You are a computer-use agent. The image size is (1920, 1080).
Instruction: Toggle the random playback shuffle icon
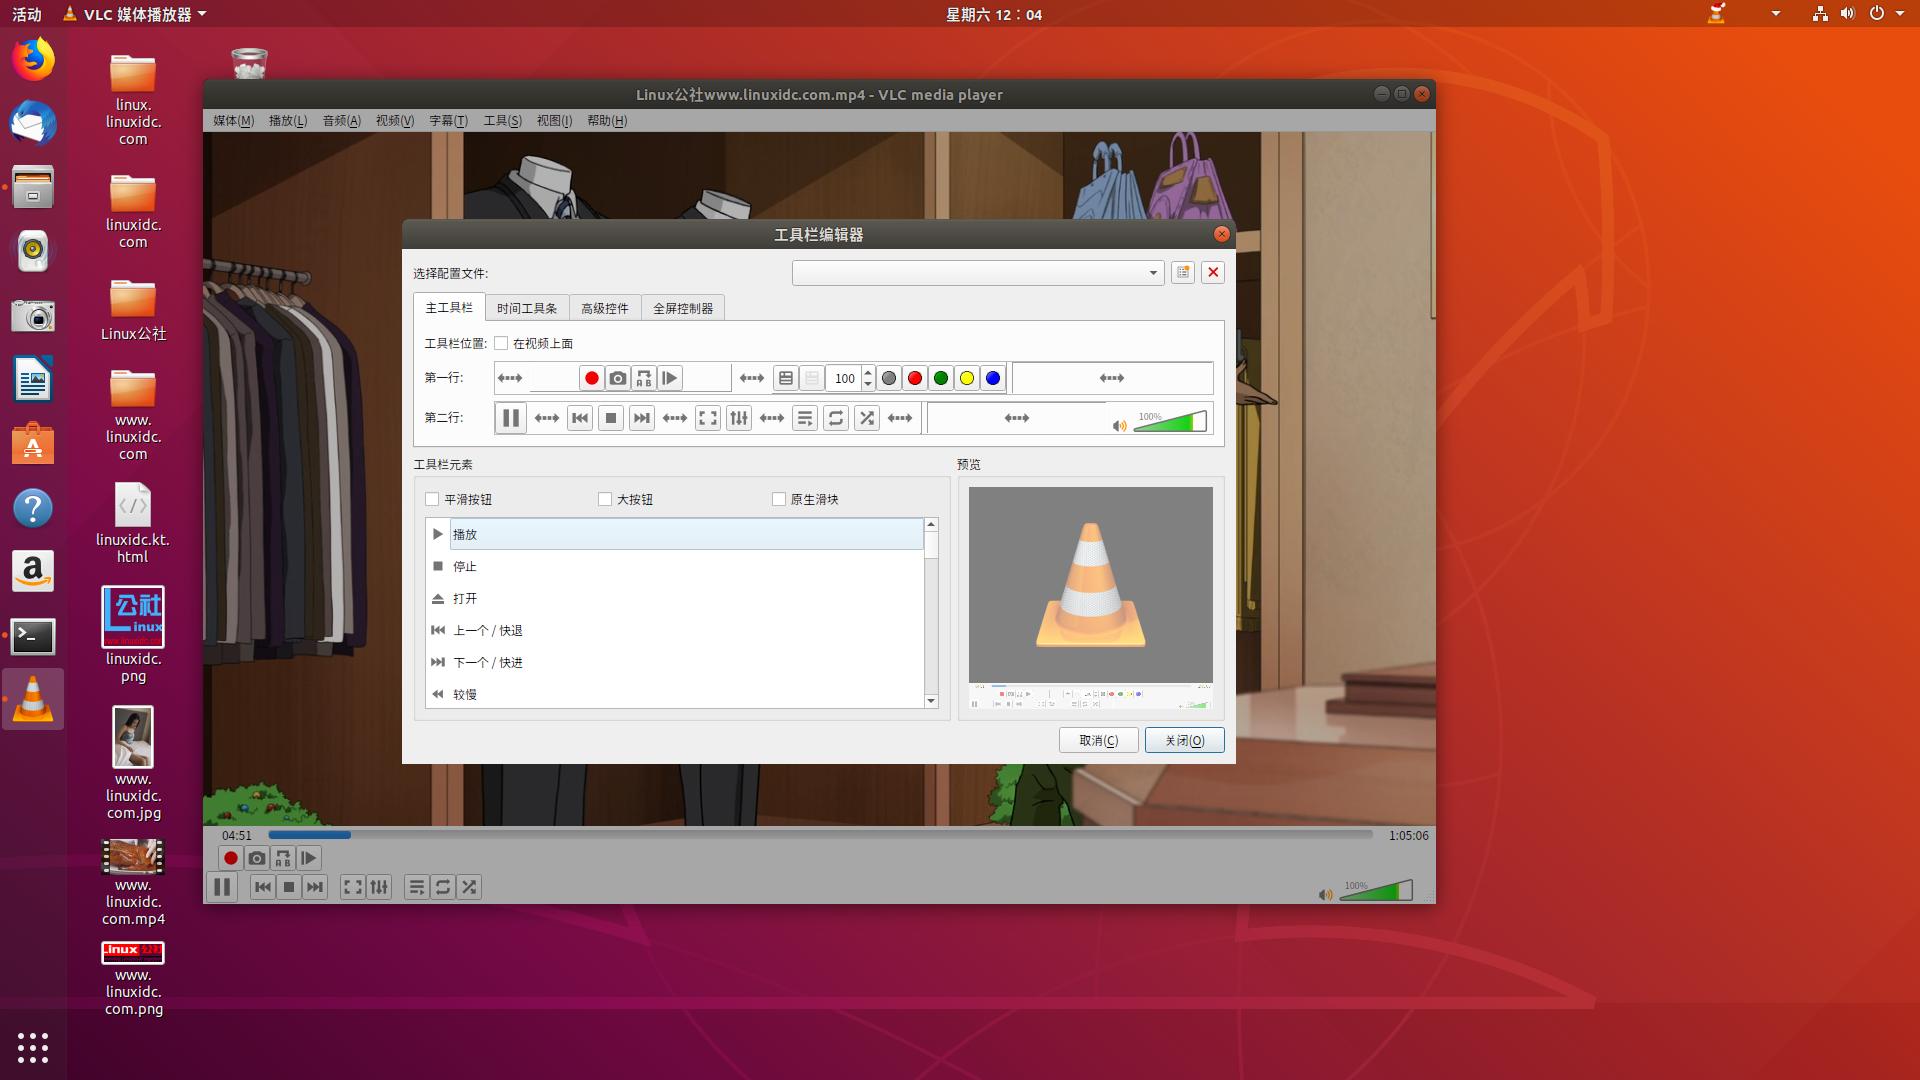pos(867,418)
